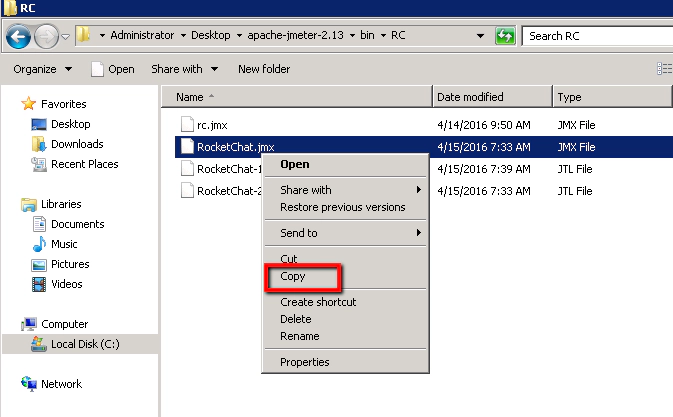Click date 4/15/2016 7:39 AM cell
This screenshot has width=673, height=417.
pos(484,169)
